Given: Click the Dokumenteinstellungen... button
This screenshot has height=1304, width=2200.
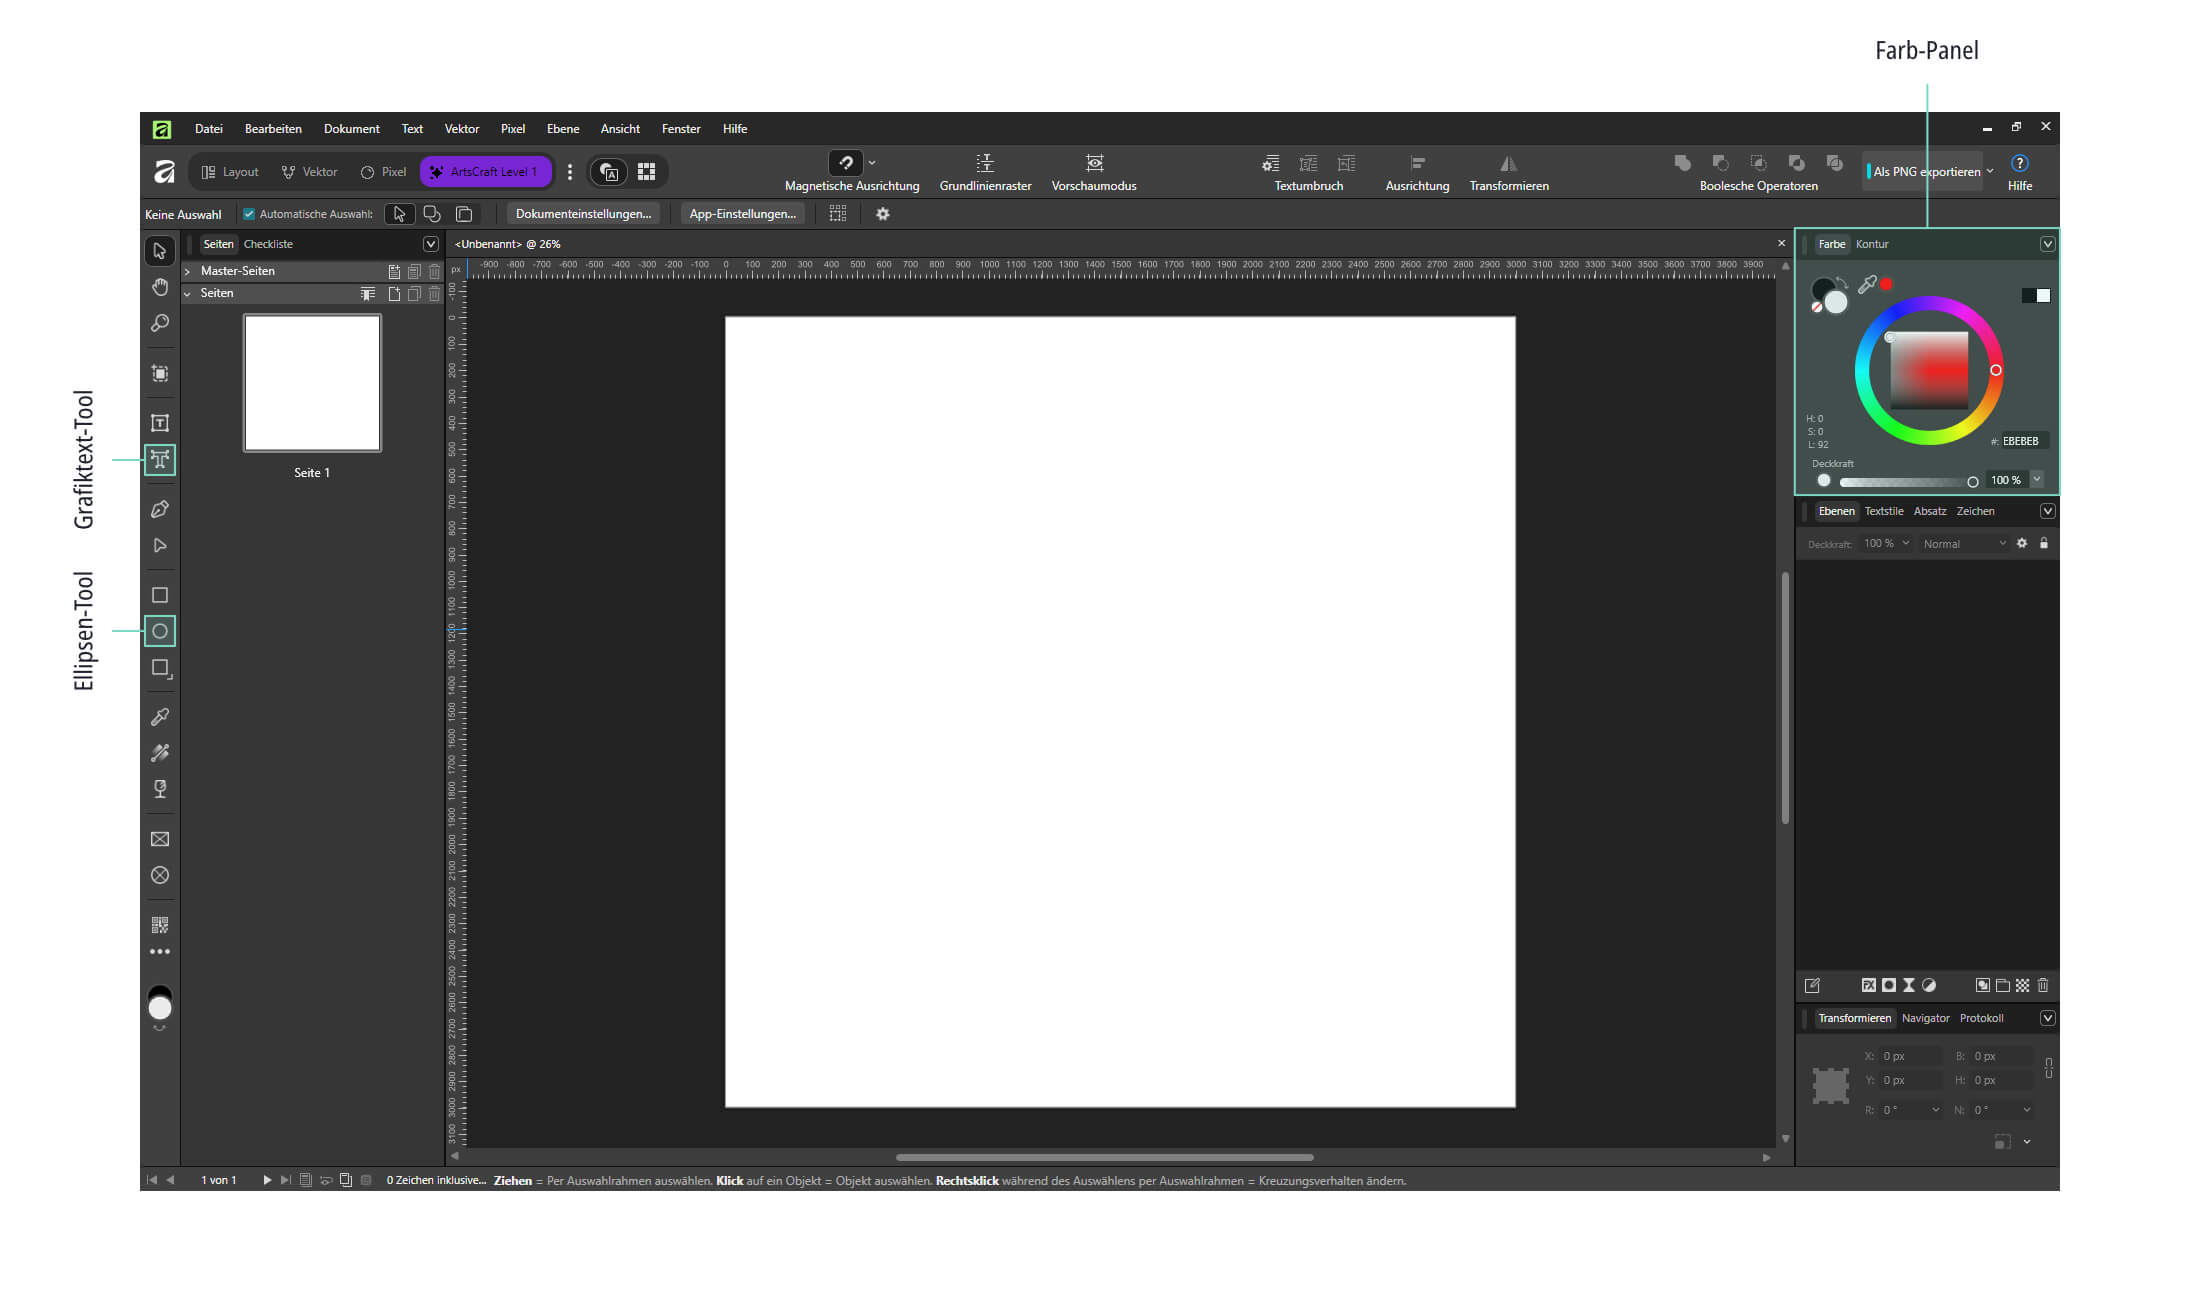Looking at the screenshot, I should pyautogui.click(x=583, y=214).
